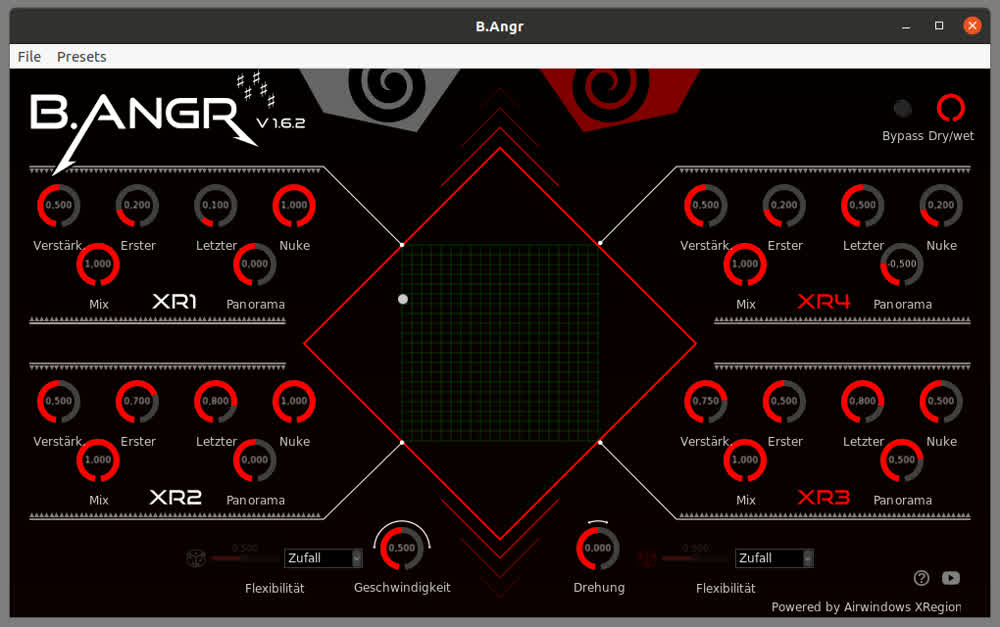This screenshot has height=627, width=1000.
Task: Open the right Zufall dropdown
Action: coord(774,558)
